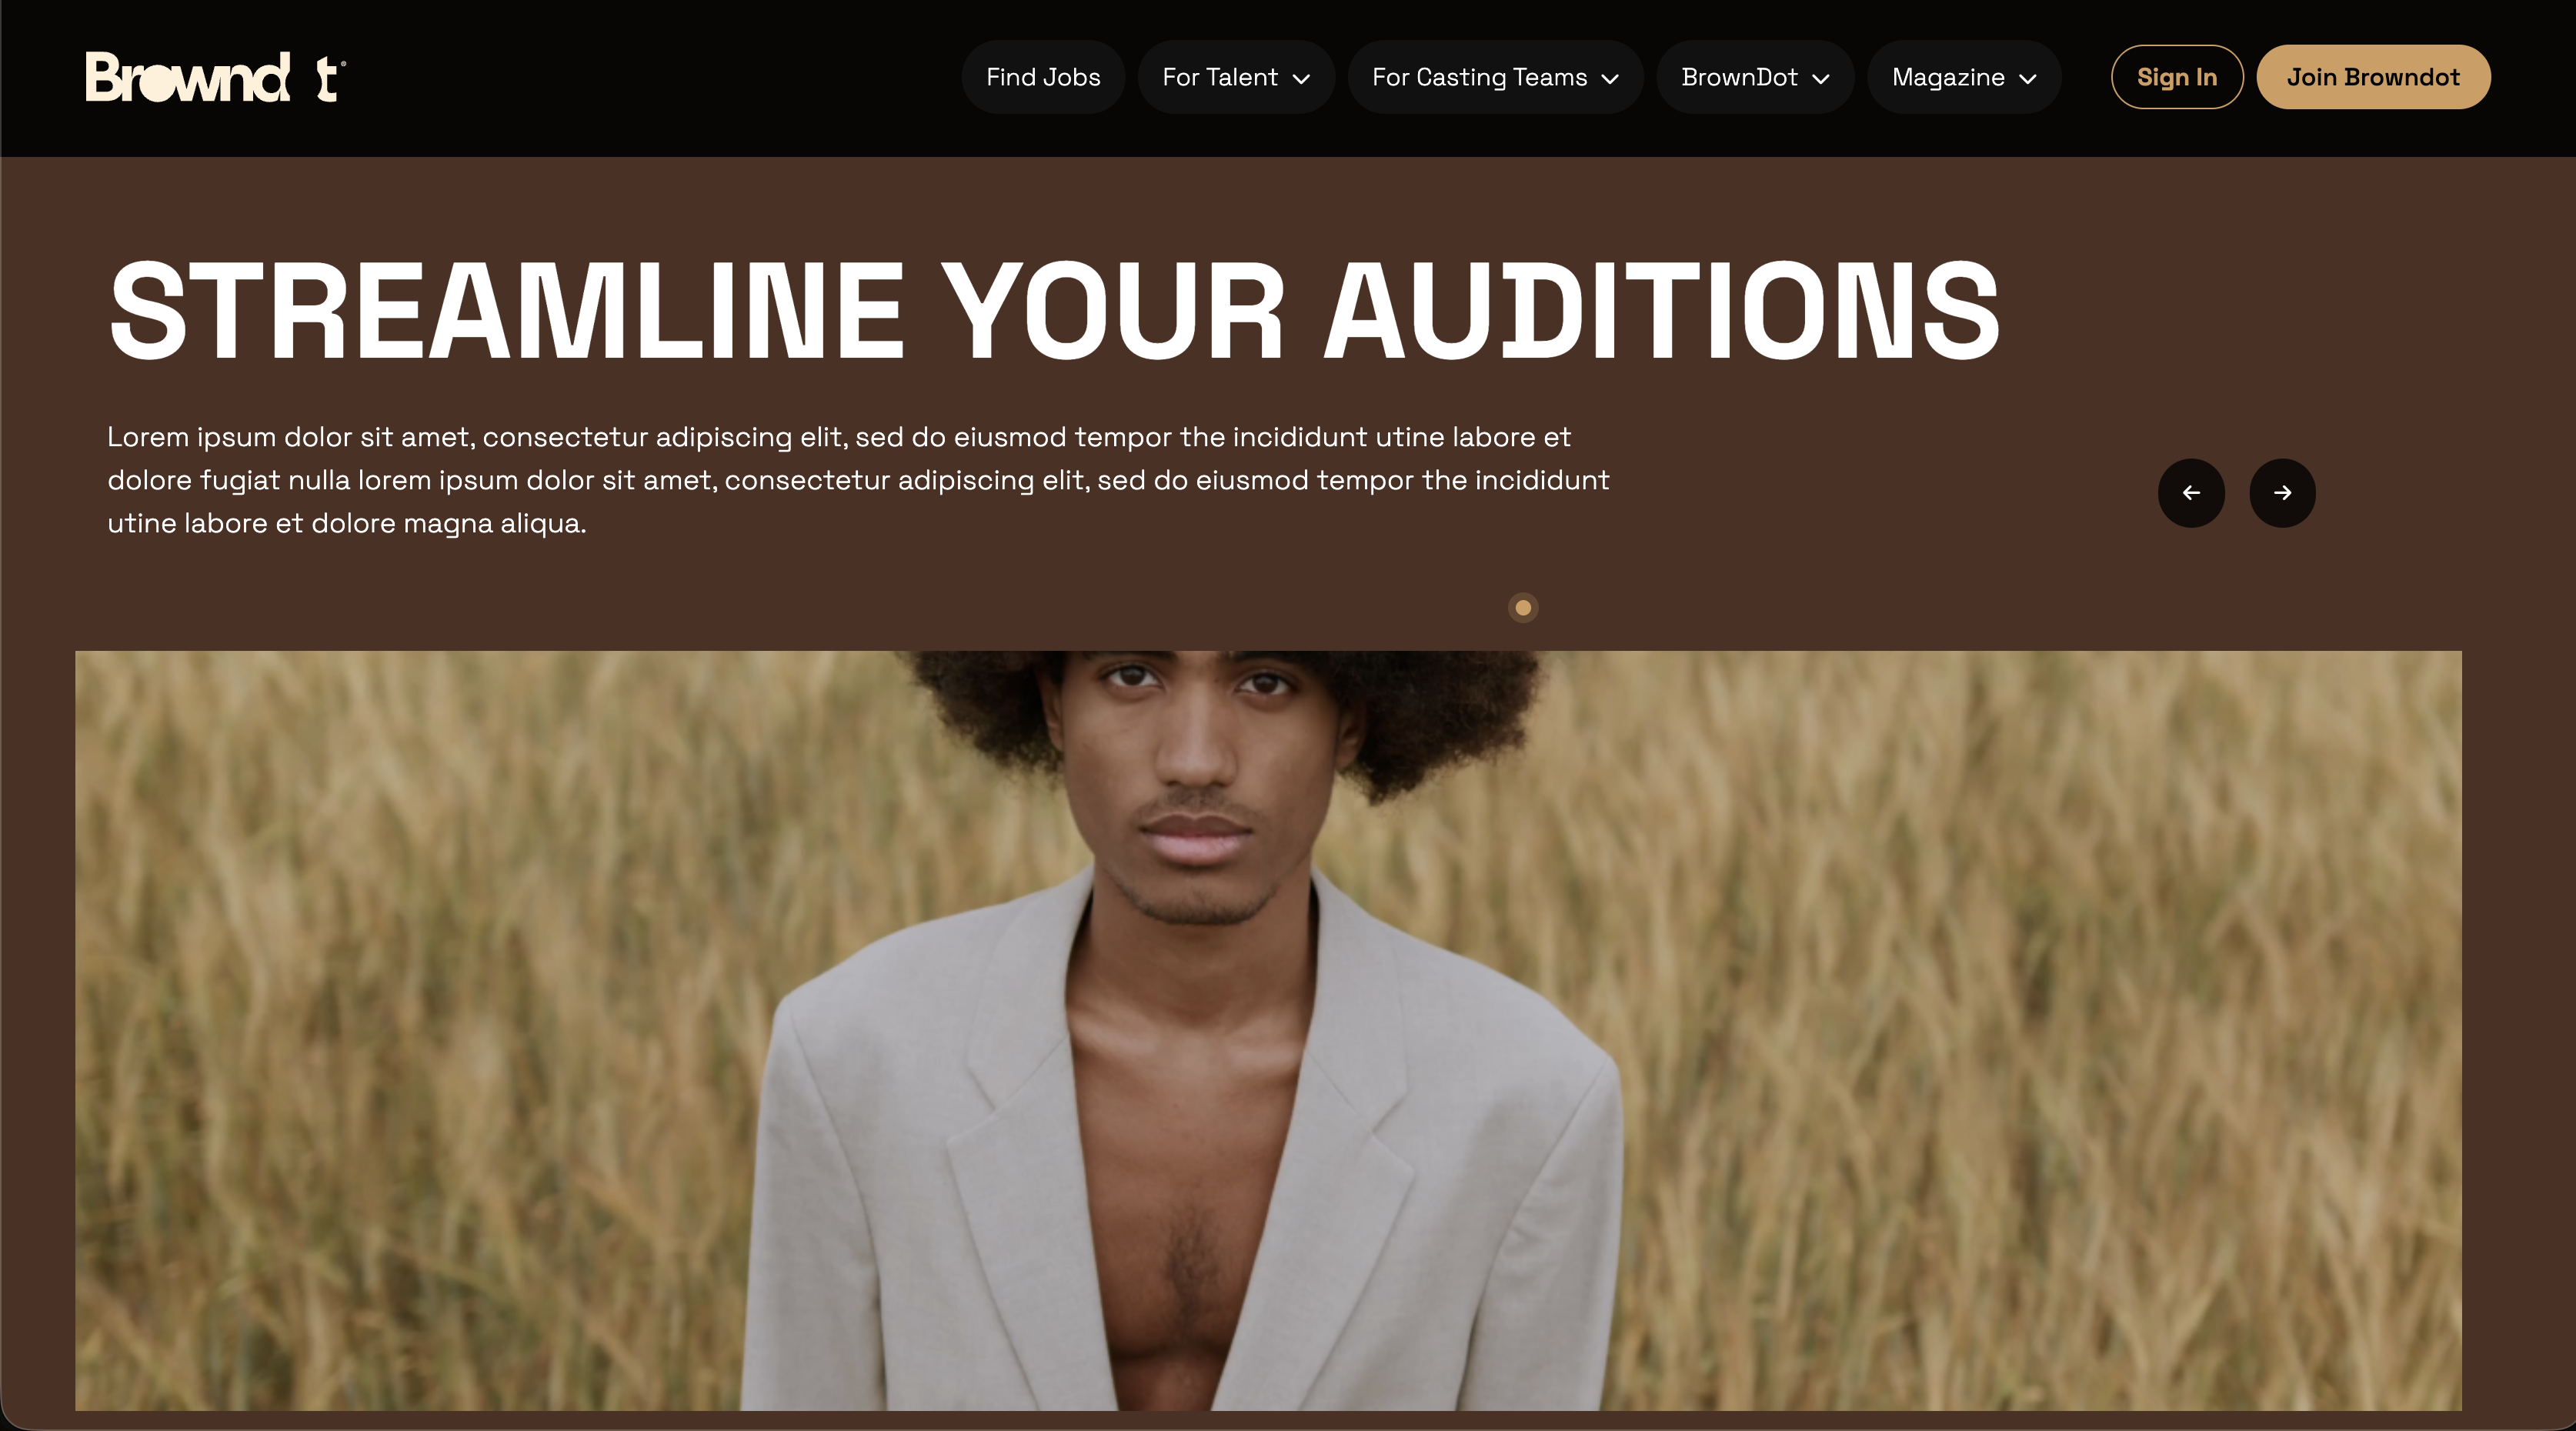Click the letter t in Browndot logo
Viewport: 2576px width, 1431px height.
[327, 79]
